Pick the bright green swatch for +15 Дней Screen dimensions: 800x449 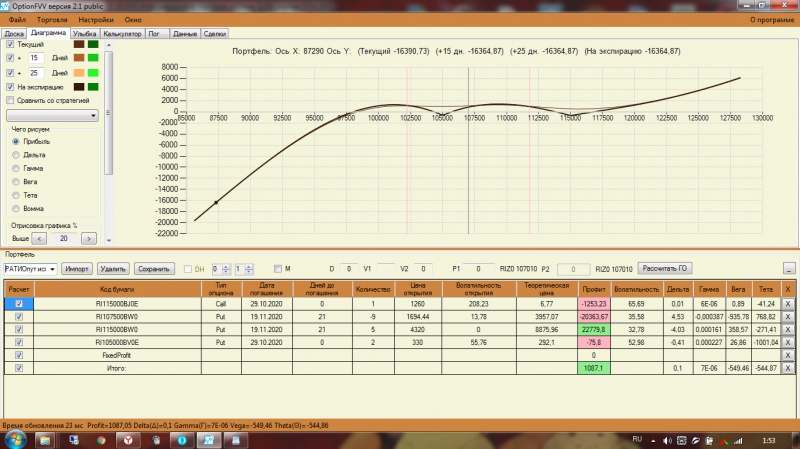(93, 58)
